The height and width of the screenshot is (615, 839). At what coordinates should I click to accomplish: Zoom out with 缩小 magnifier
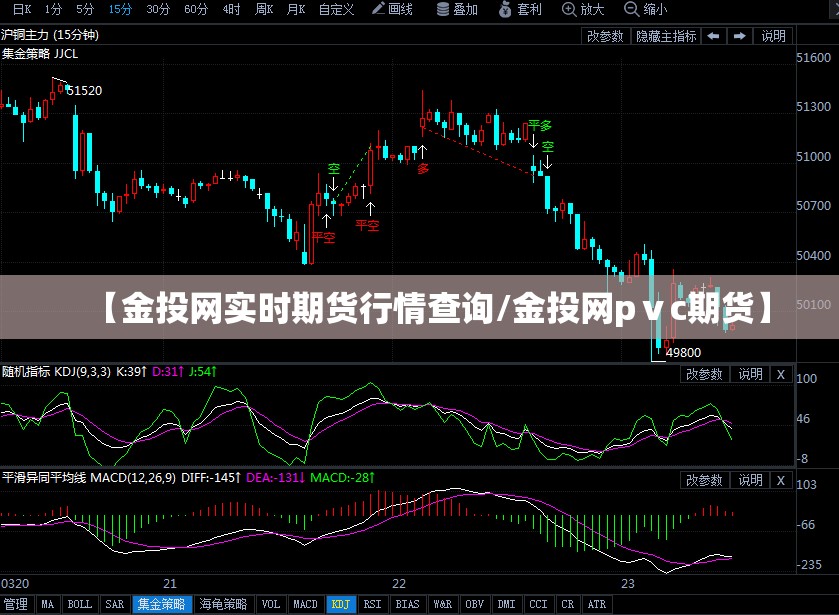point(646,9)
